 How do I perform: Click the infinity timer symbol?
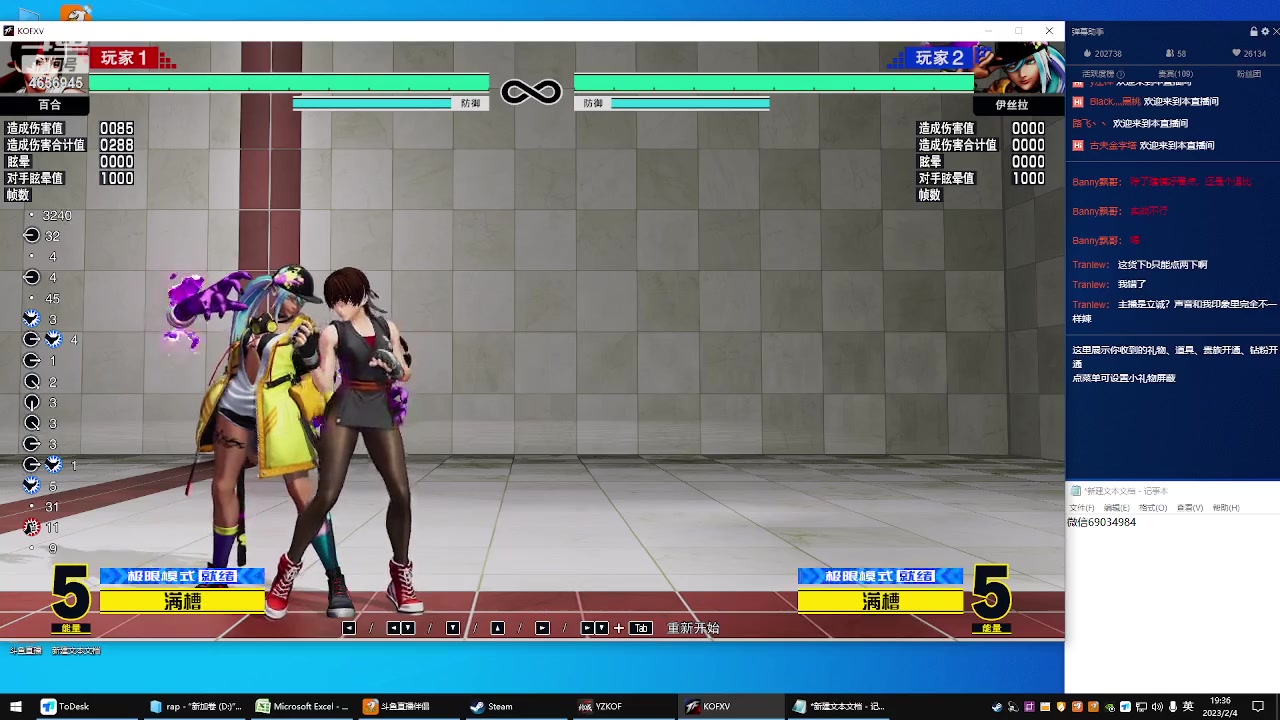(x=531, y=93)
